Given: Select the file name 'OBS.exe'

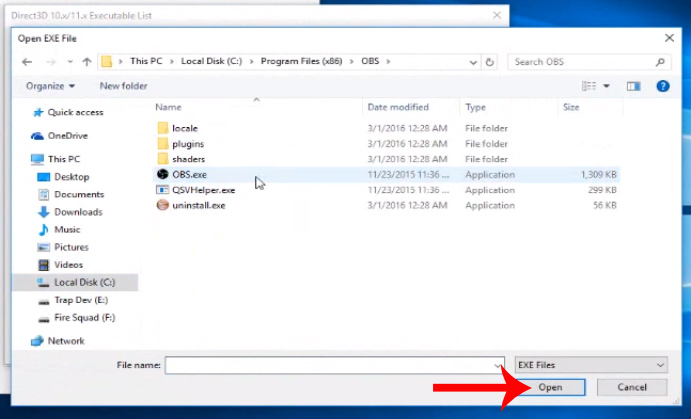Looking at the screenshot, I should (x=189, y=174).
